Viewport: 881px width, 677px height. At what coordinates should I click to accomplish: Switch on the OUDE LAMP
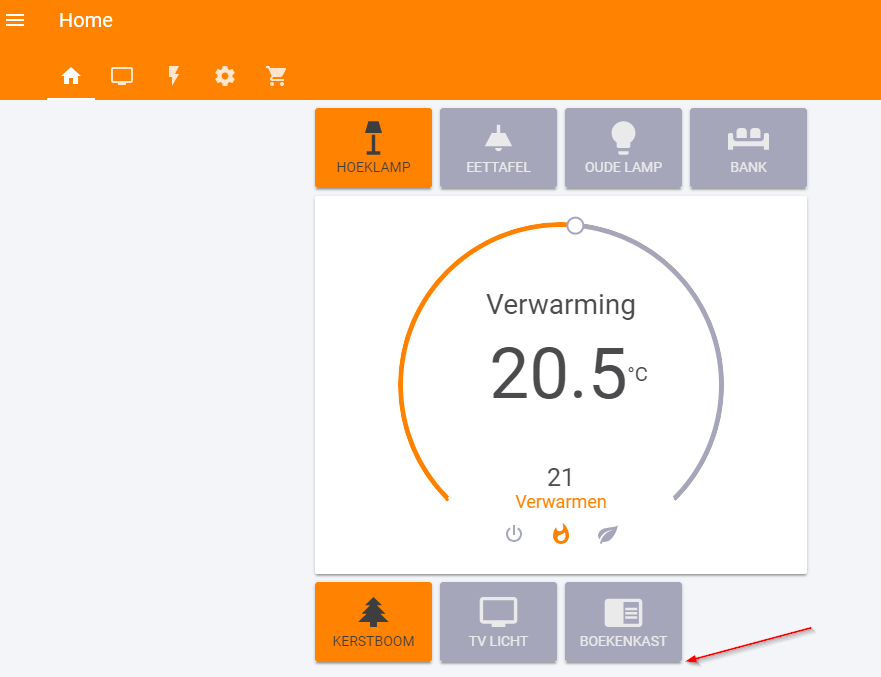point(623,148)
